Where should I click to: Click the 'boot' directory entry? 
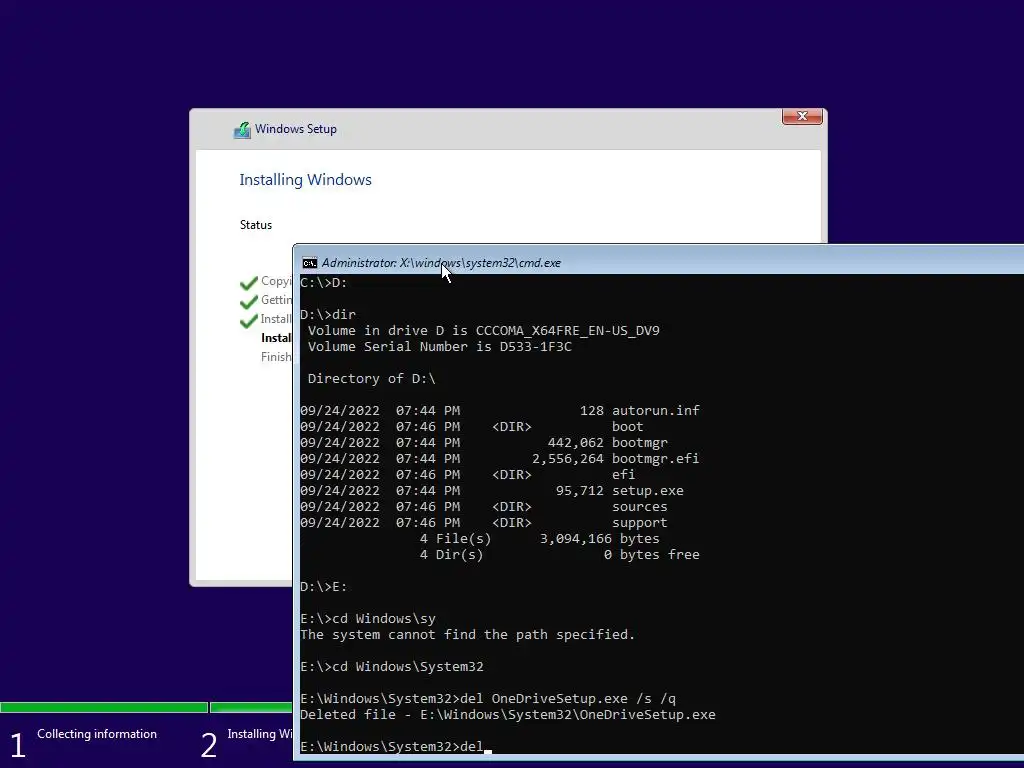point(628,426)
